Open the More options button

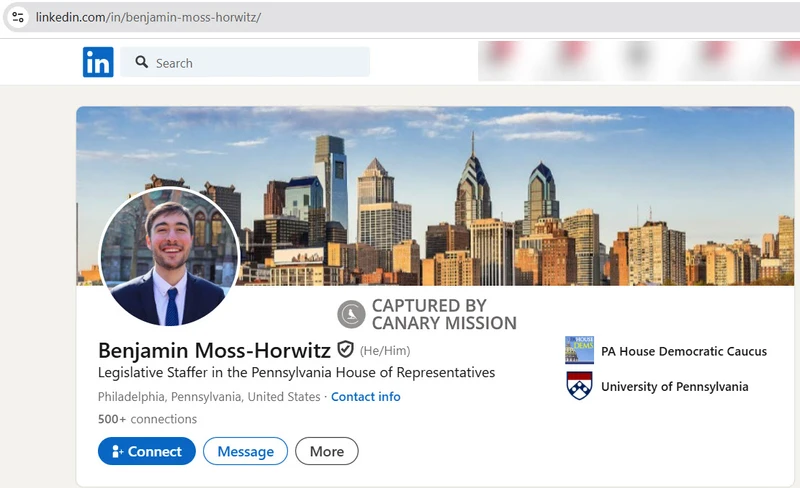pyautogui.click(x=327, y=451)
